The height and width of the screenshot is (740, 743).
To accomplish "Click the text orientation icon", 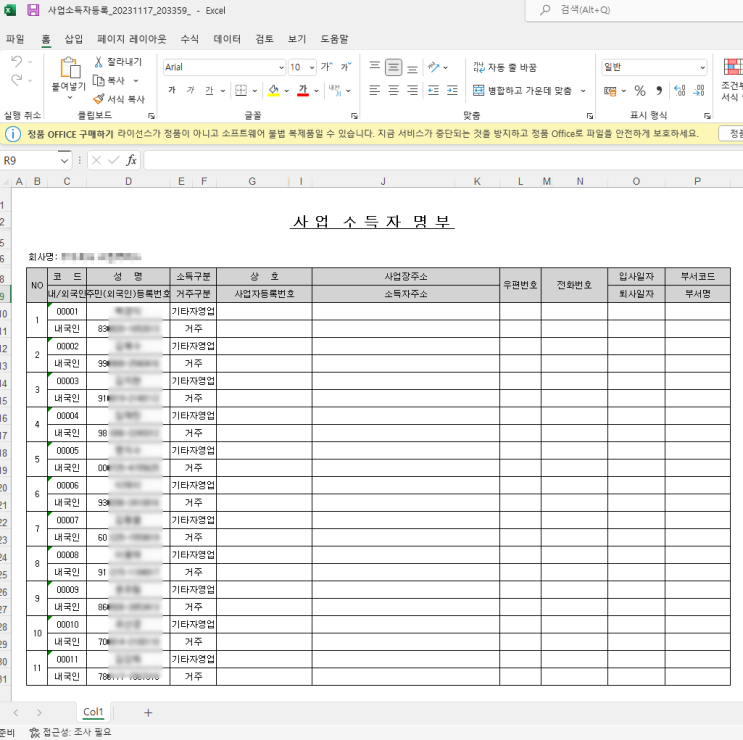I will (433, 67).
